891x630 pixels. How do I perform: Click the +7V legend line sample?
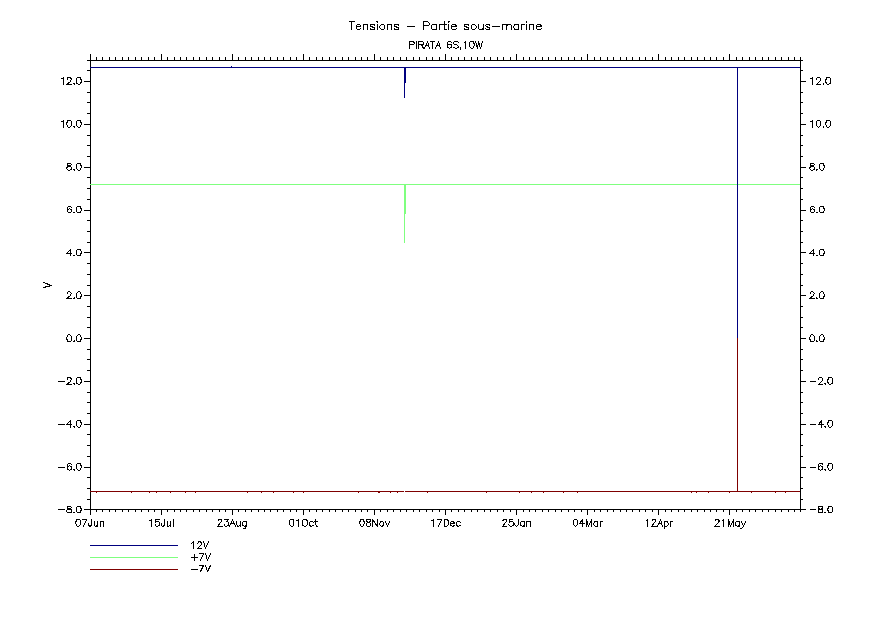(133, 557)
